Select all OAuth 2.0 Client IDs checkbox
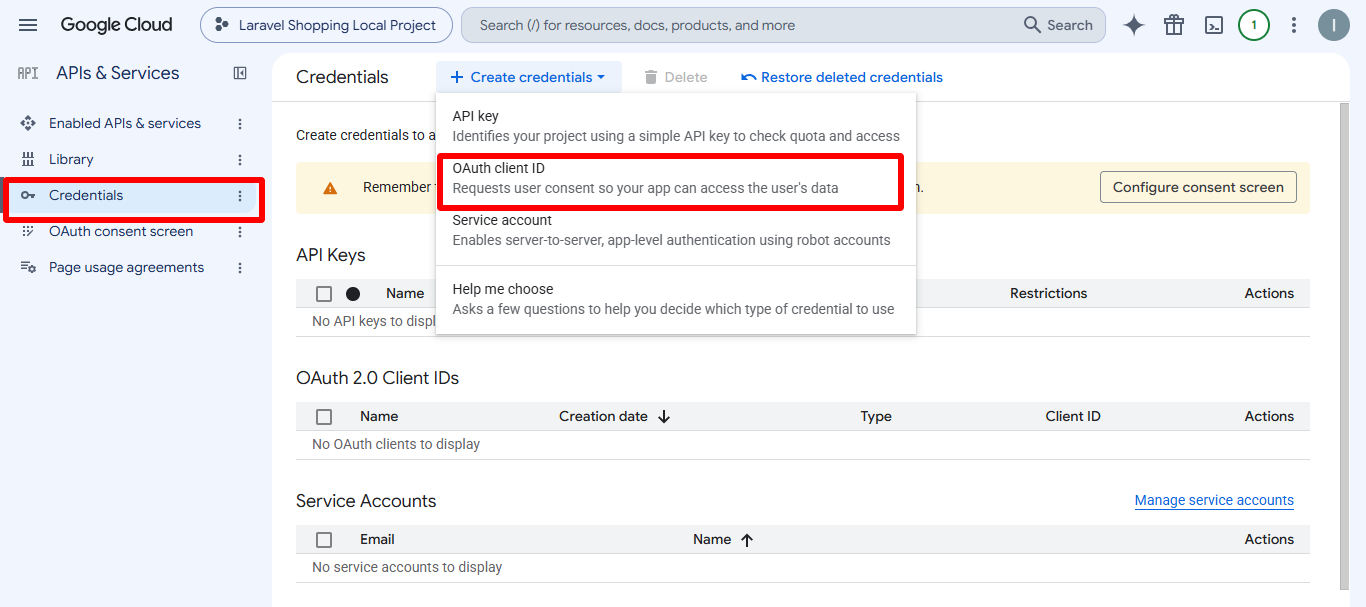This screenshot has height=607, width=1366. pos(324,416)
